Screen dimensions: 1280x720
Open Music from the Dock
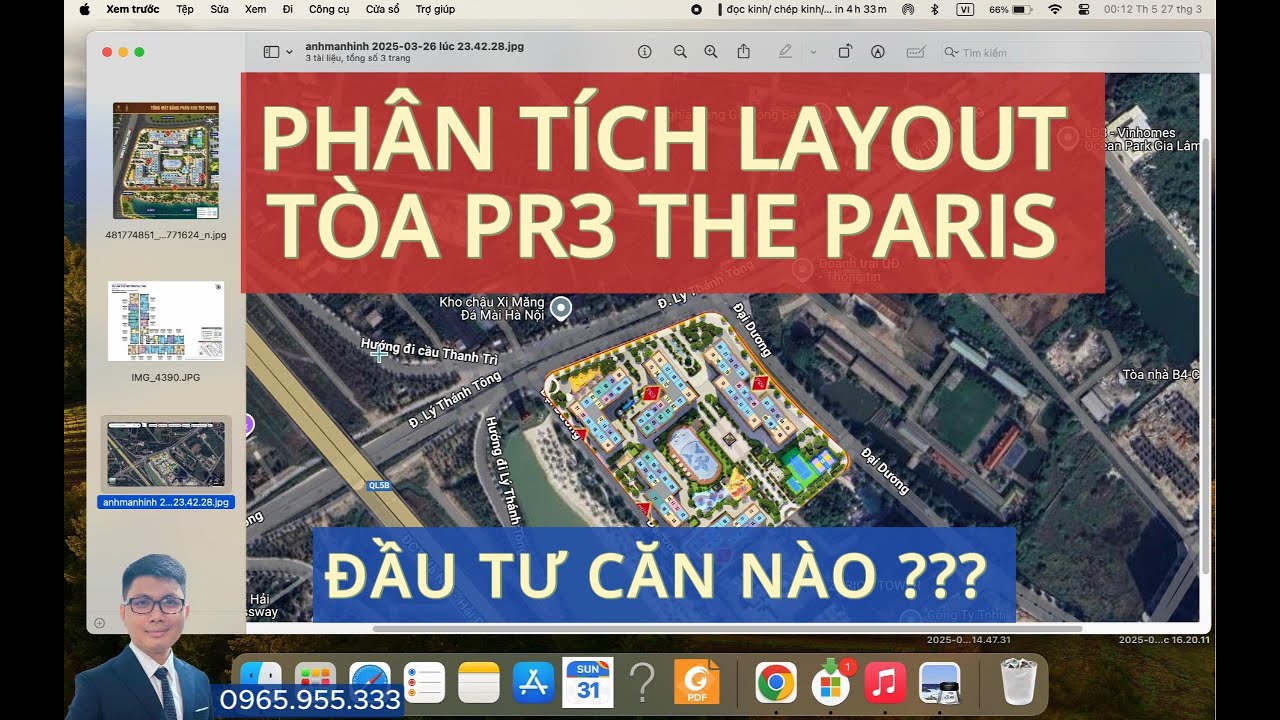[885, 683]
